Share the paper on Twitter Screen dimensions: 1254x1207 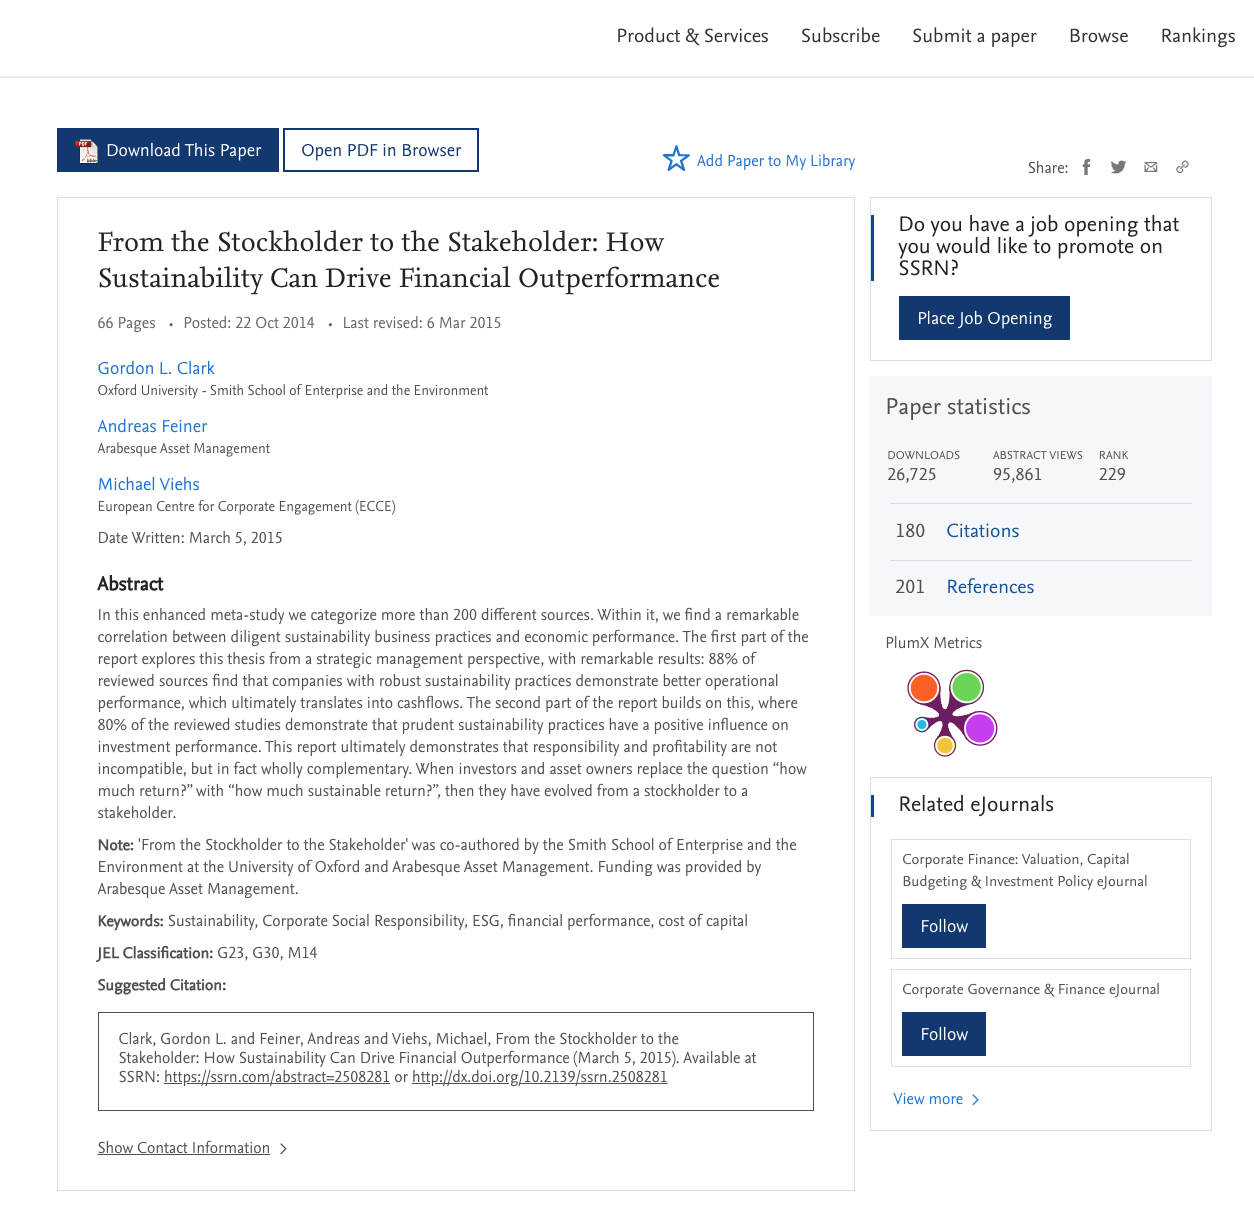pyautogui.click(x=1118, y=167)
